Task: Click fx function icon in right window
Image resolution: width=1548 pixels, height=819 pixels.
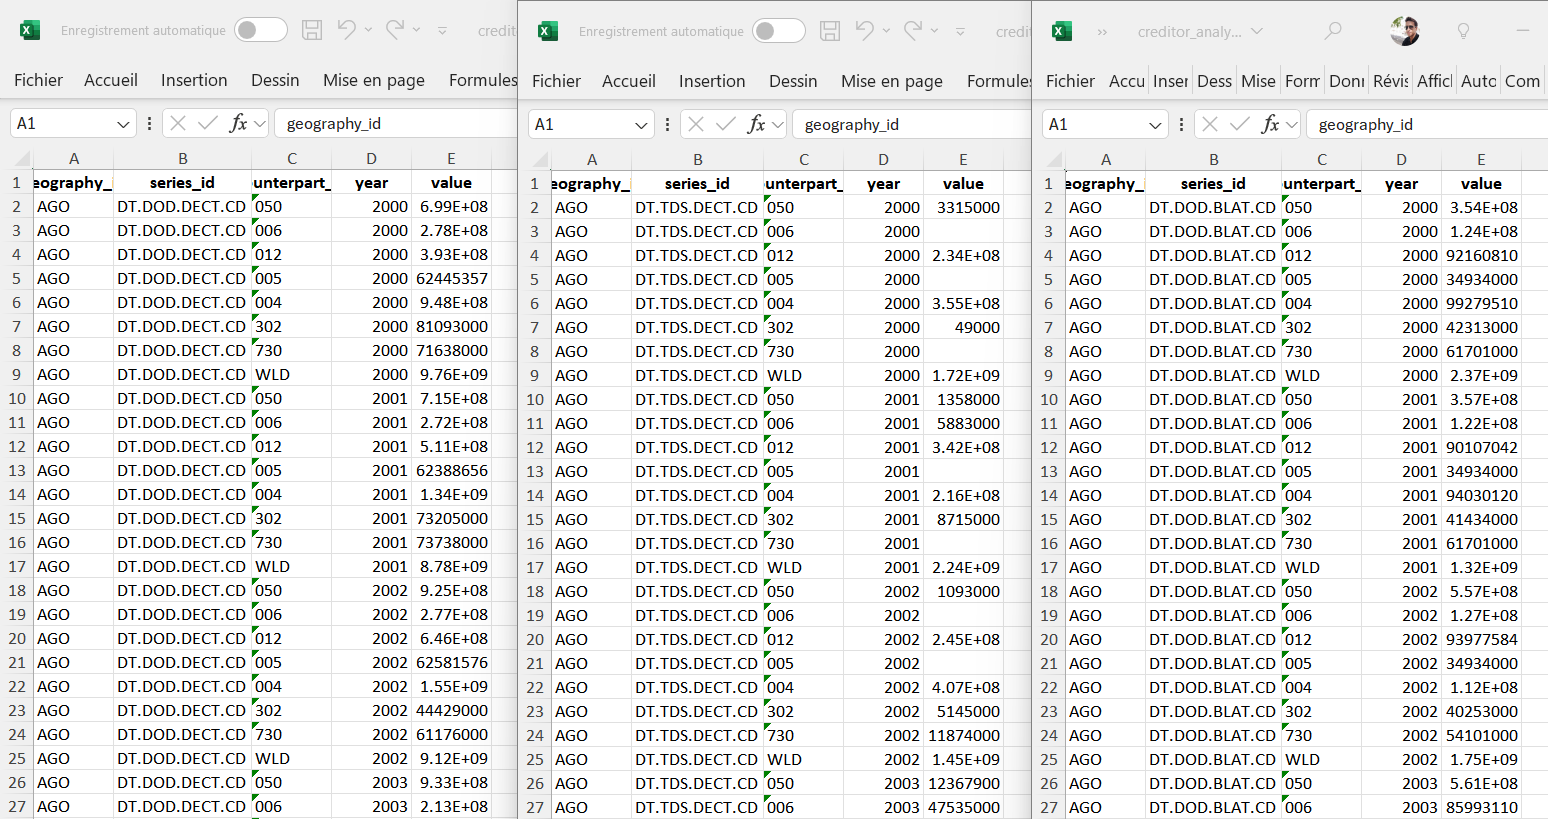Action: click(x=1270, y=124)
